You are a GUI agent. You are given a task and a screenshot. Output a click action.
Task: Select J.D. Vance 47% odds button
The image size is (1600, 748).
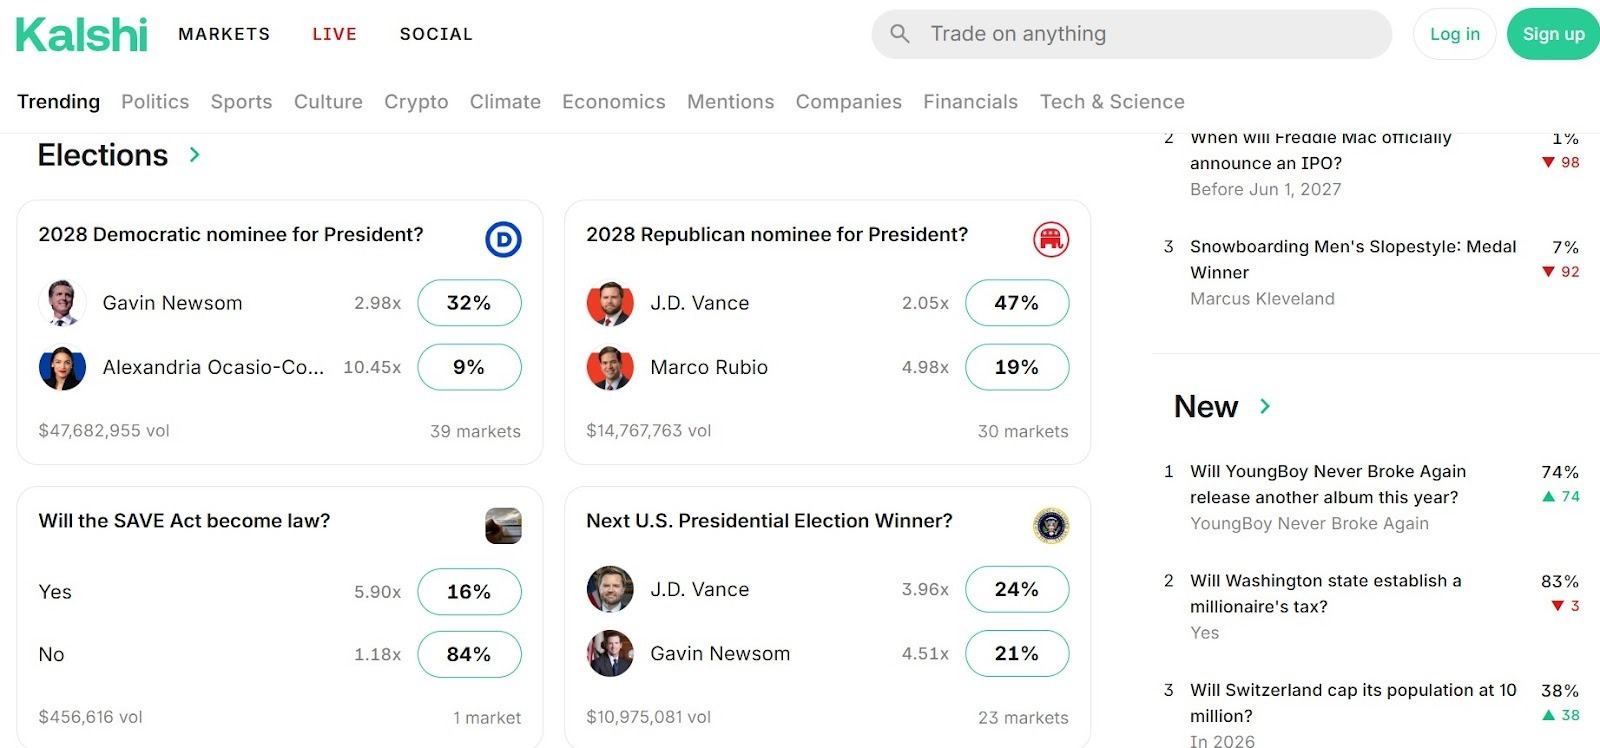[1016, 303]
